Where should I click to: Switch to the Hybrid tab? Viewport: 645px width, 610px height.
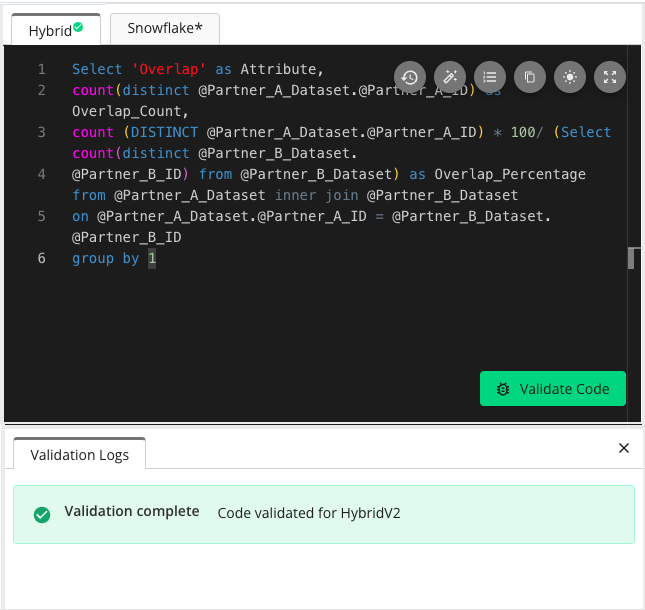[50, 30]
